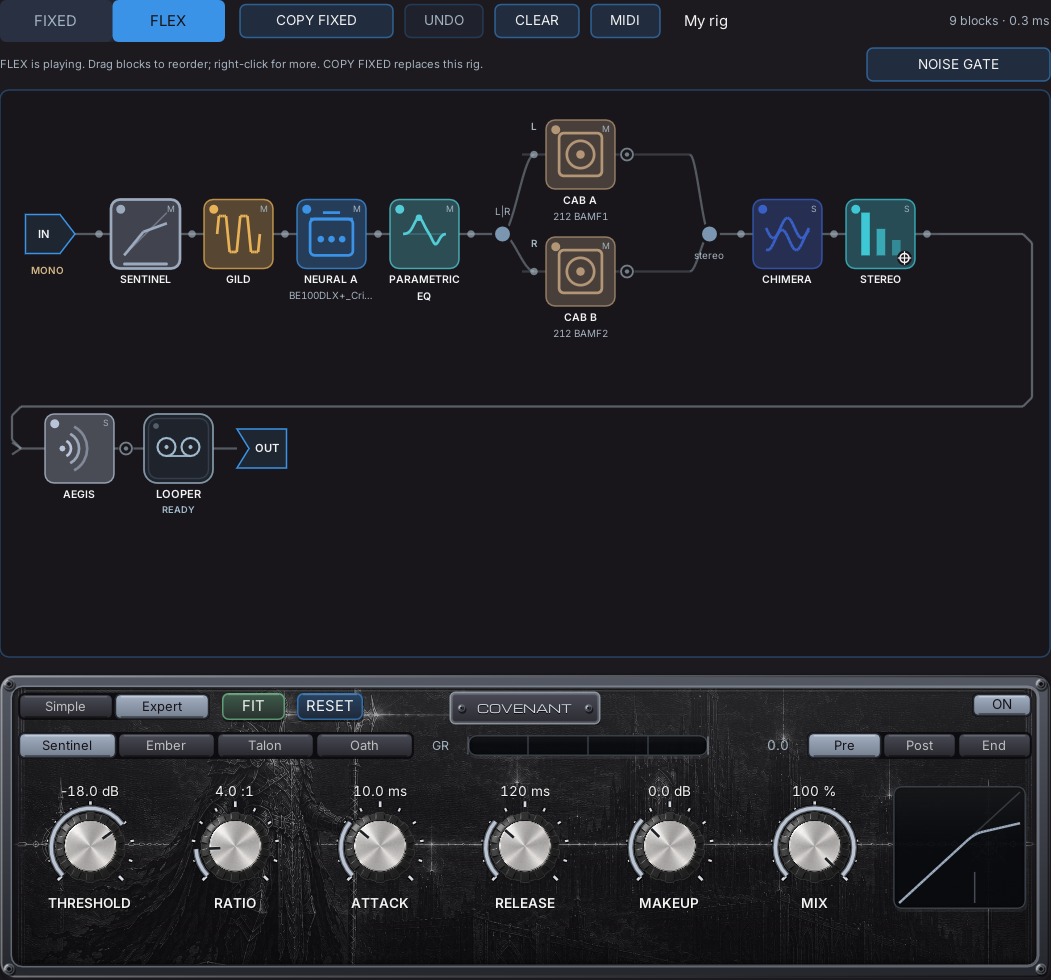Click the RESET button
Viewport: 1051px width, 980px height.
pyautogui.click(x=329, y=707)
